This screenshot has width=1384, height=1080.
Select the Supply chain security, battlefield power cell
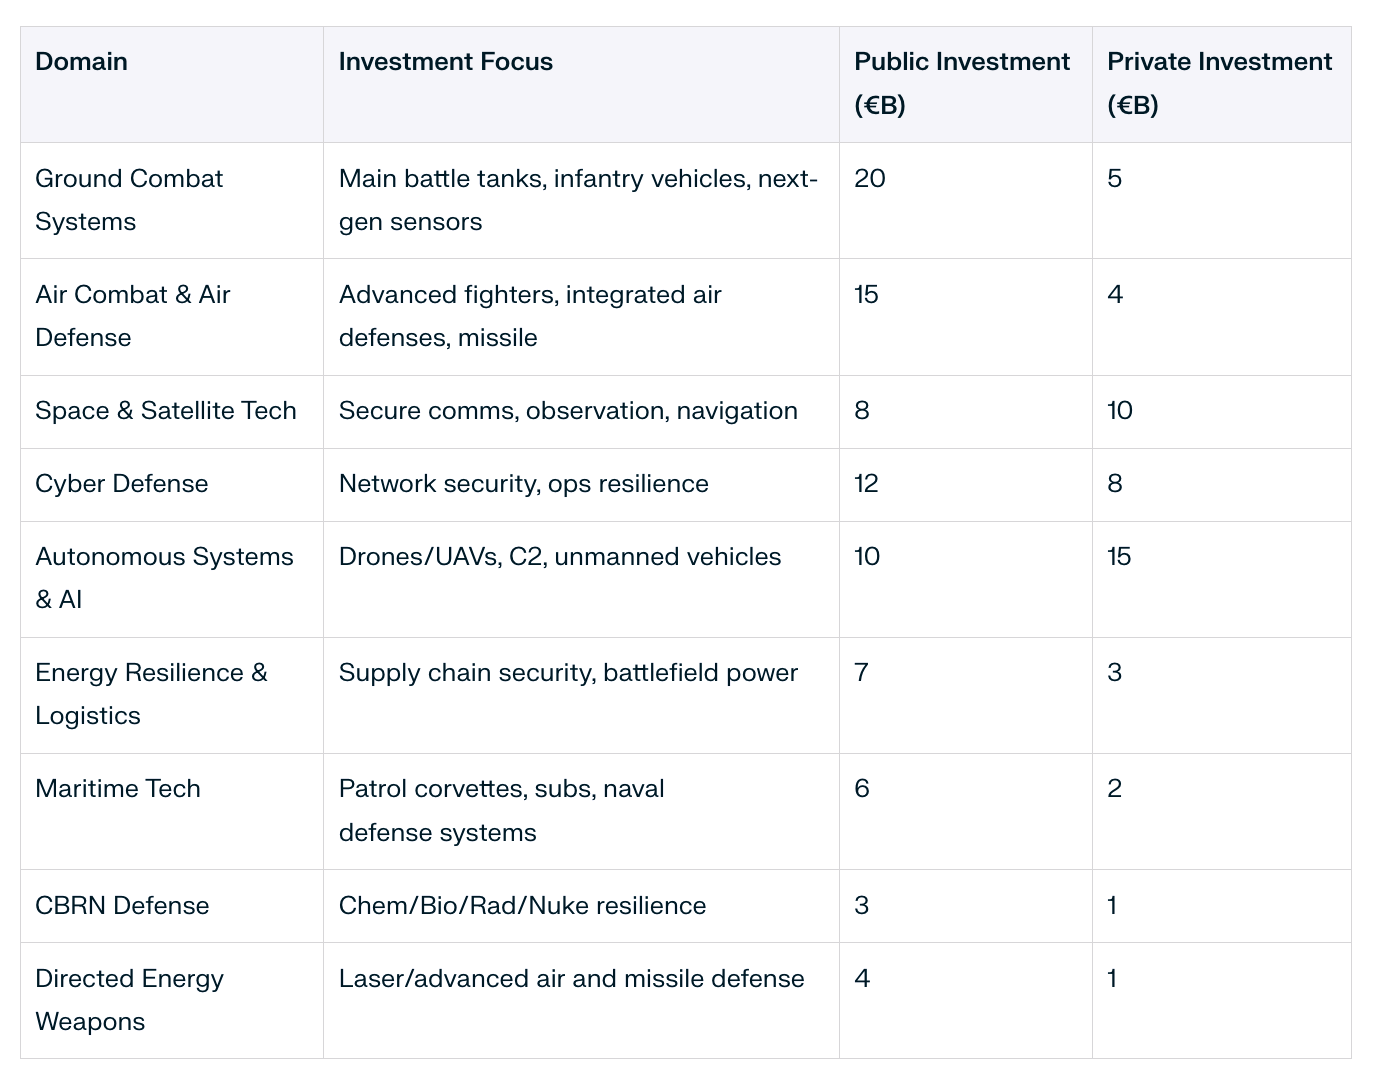click(568, 673)
